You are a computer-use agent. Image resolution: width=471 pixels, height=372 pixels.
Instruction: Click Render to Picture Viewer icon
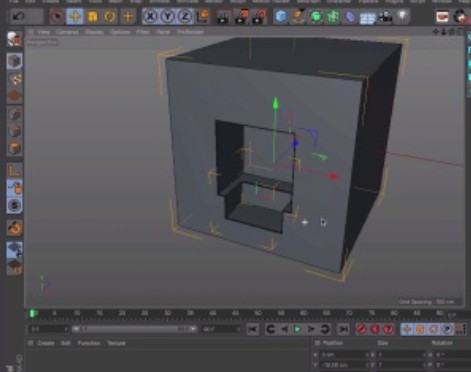[x=242, y=17]
